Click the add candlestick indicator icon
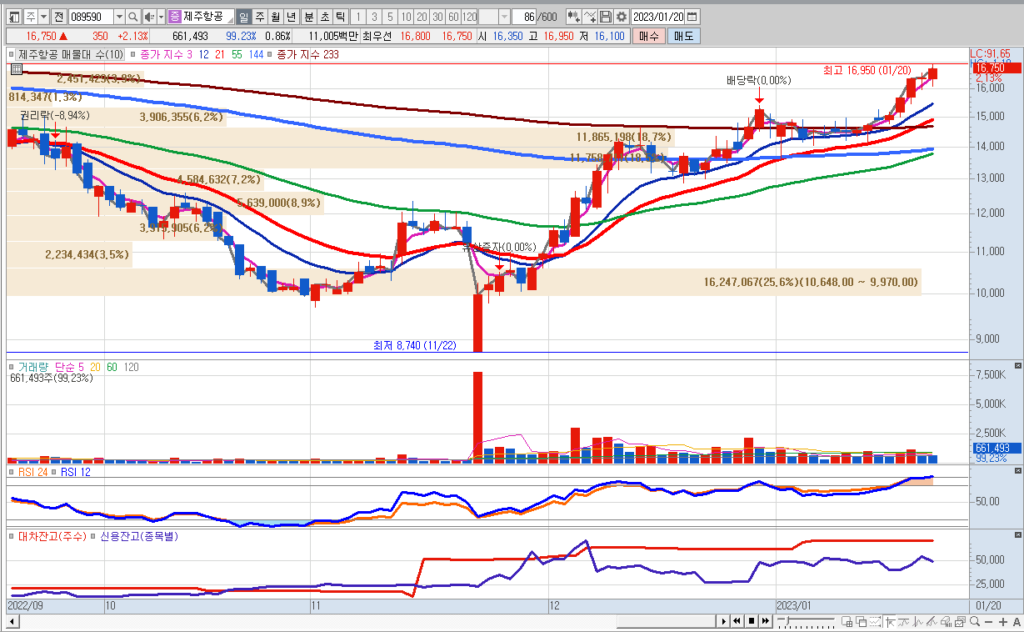This screenshot has width=1024, height=632. (x=573, y=17)
